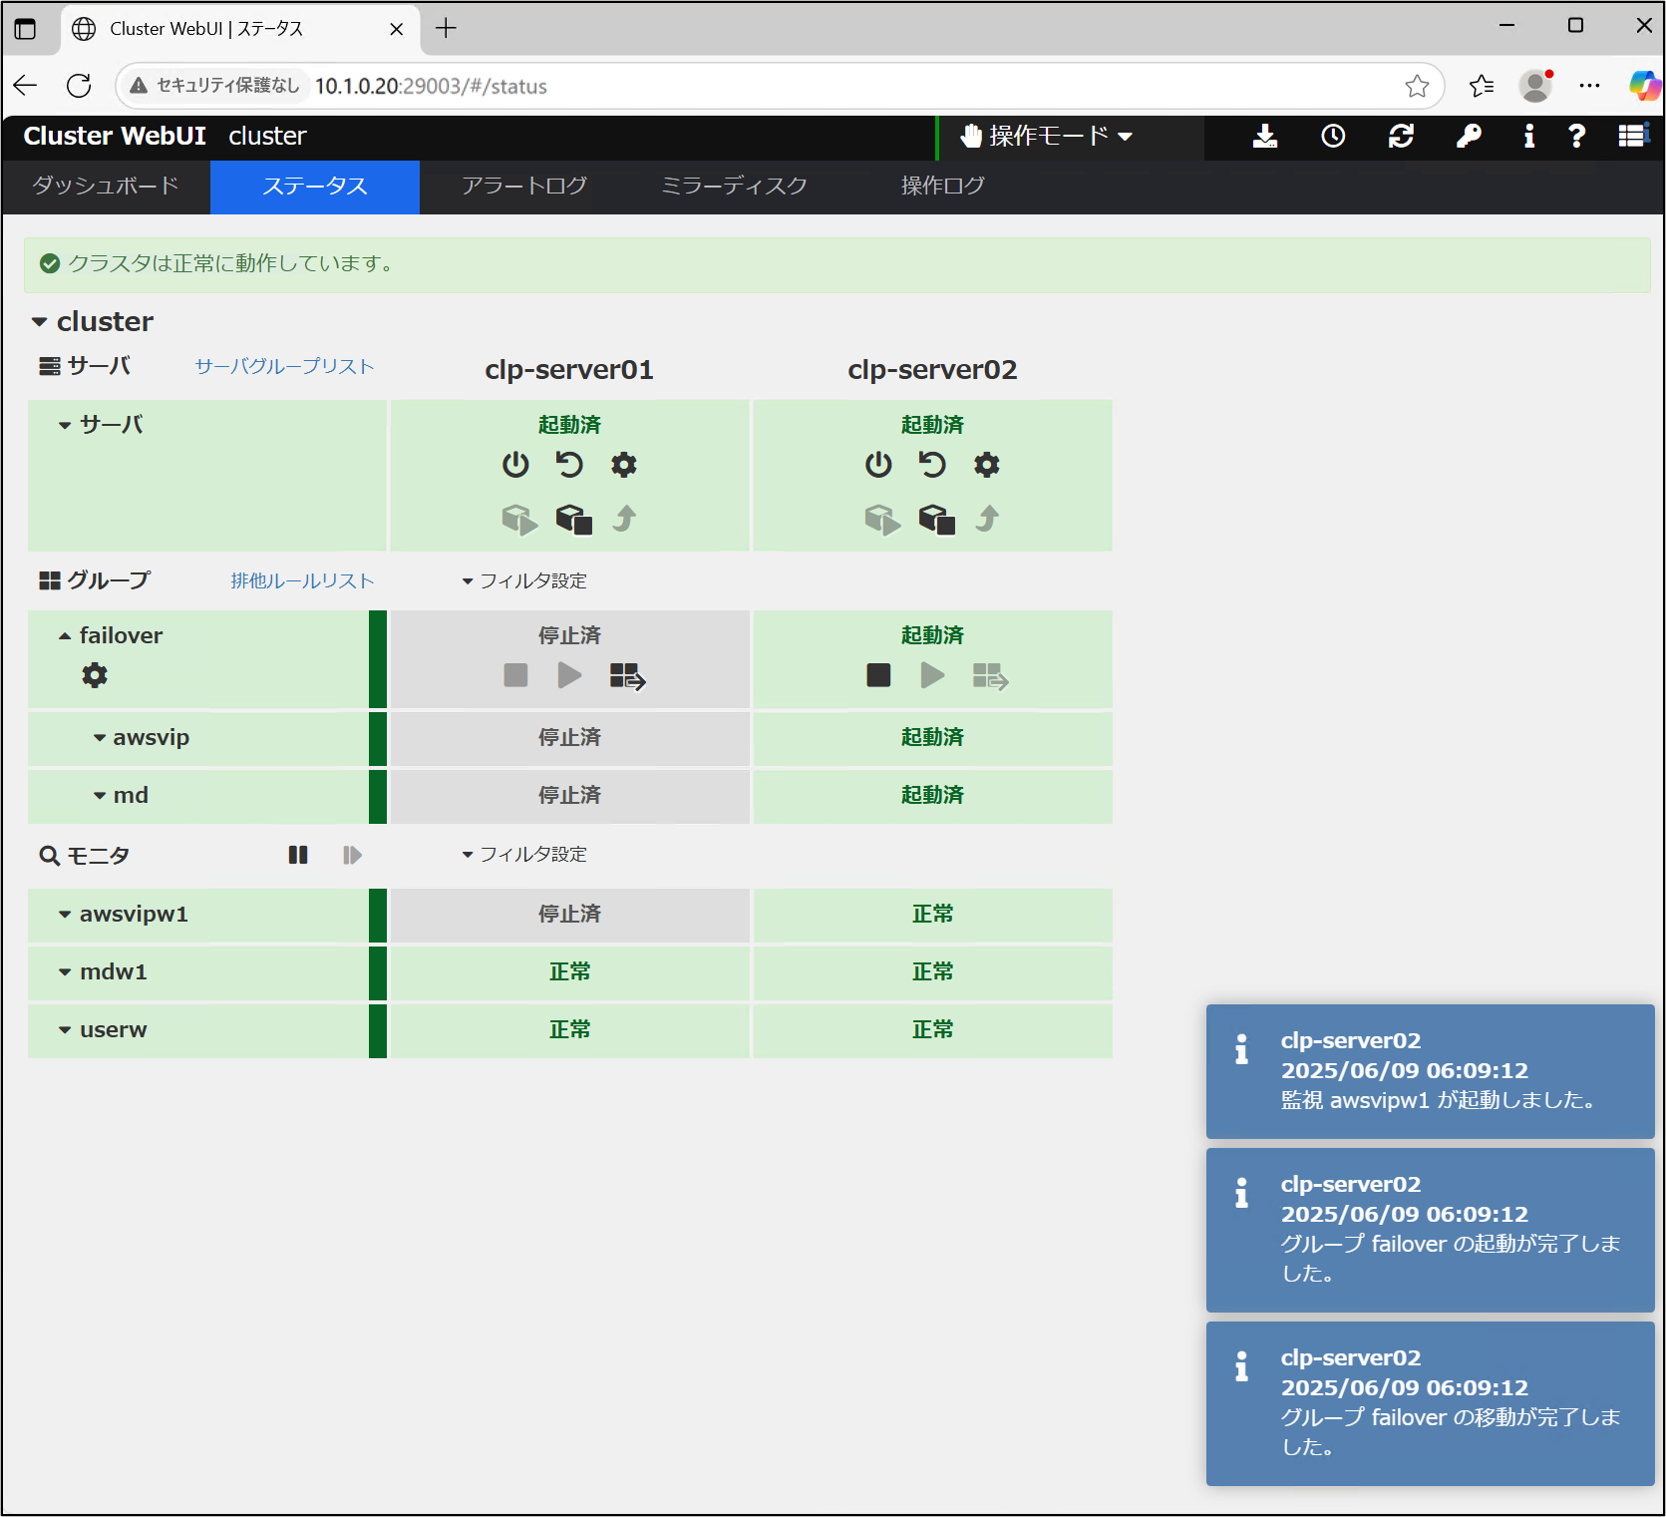Viewport: 1666px width, 1517px height.
Task: Open the failover group settings gear
Action: (95, 676)
